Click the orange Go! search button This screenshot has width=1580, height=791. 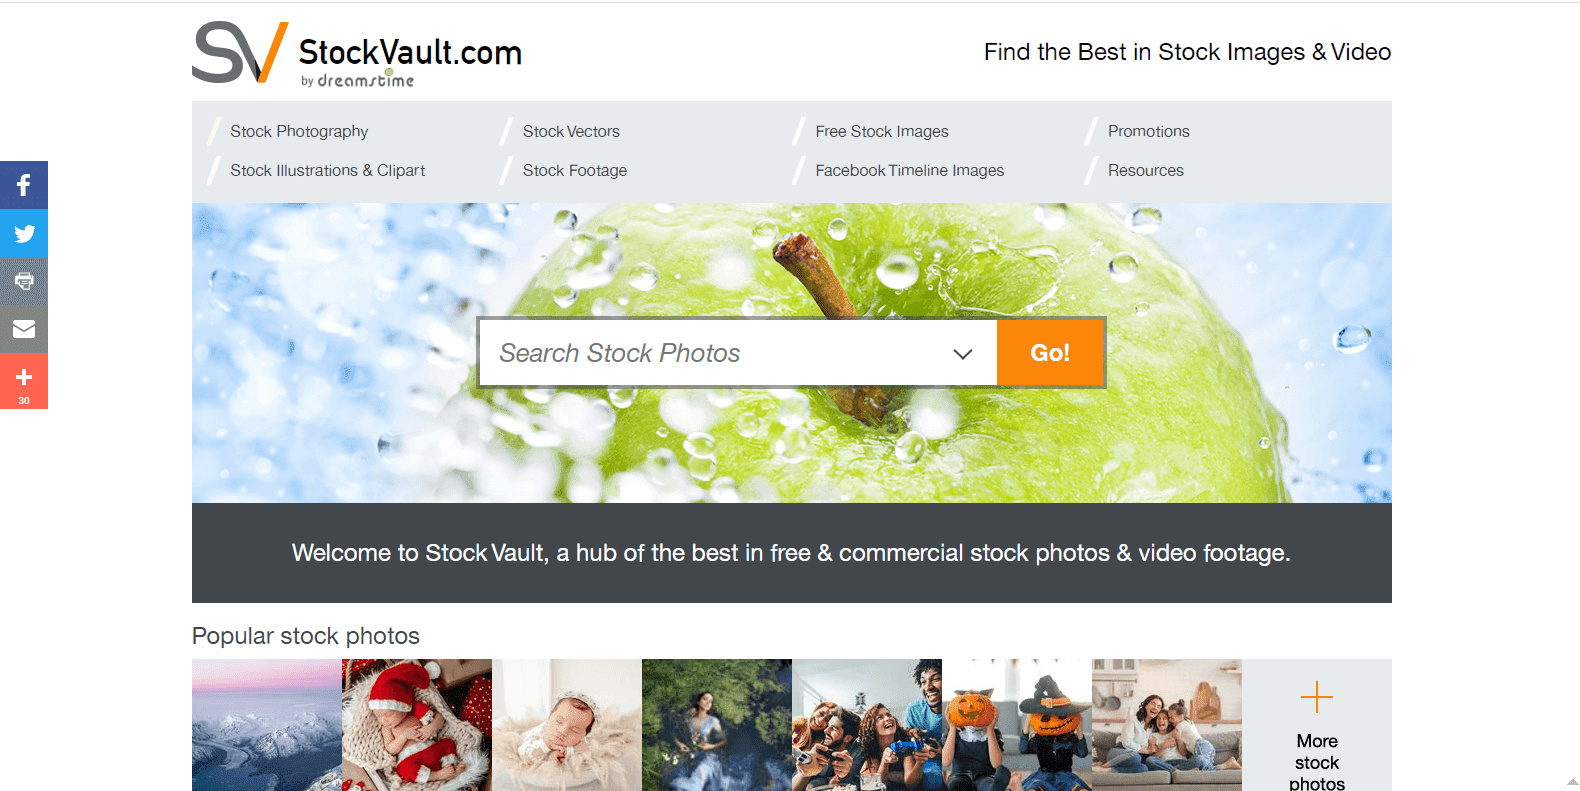1050,352
